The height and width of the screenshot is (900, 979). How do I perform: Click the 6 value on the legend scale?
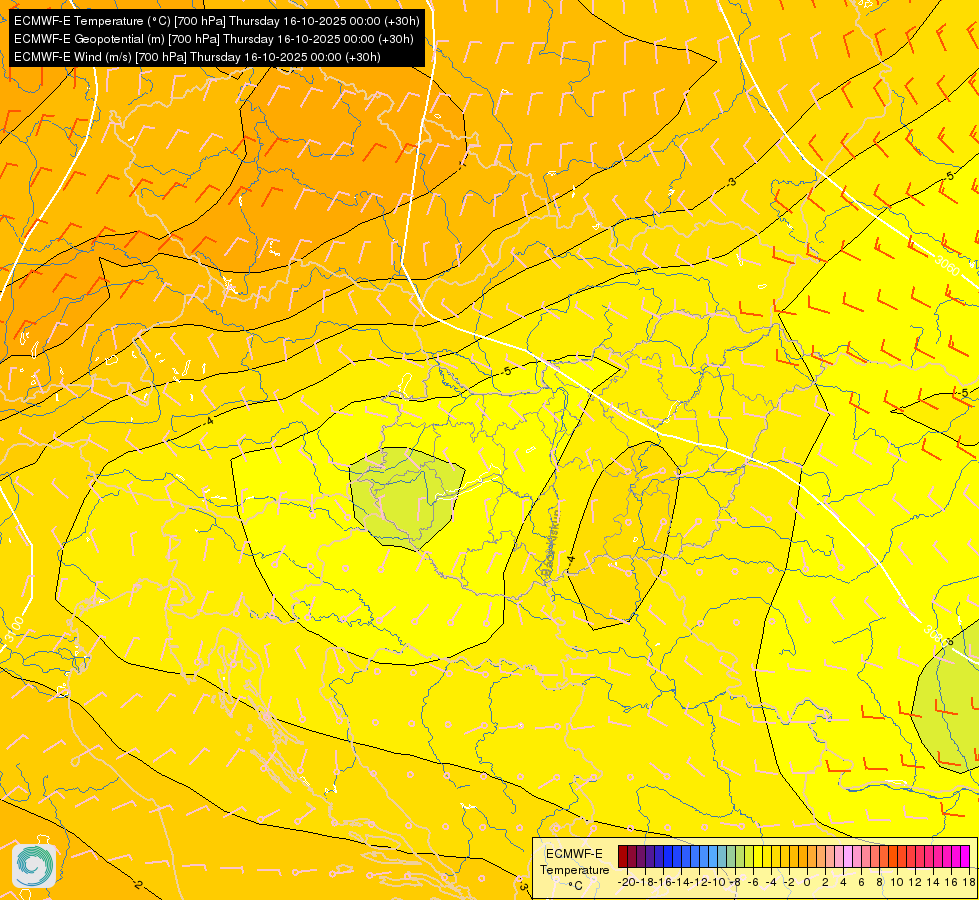click(862, 883)
